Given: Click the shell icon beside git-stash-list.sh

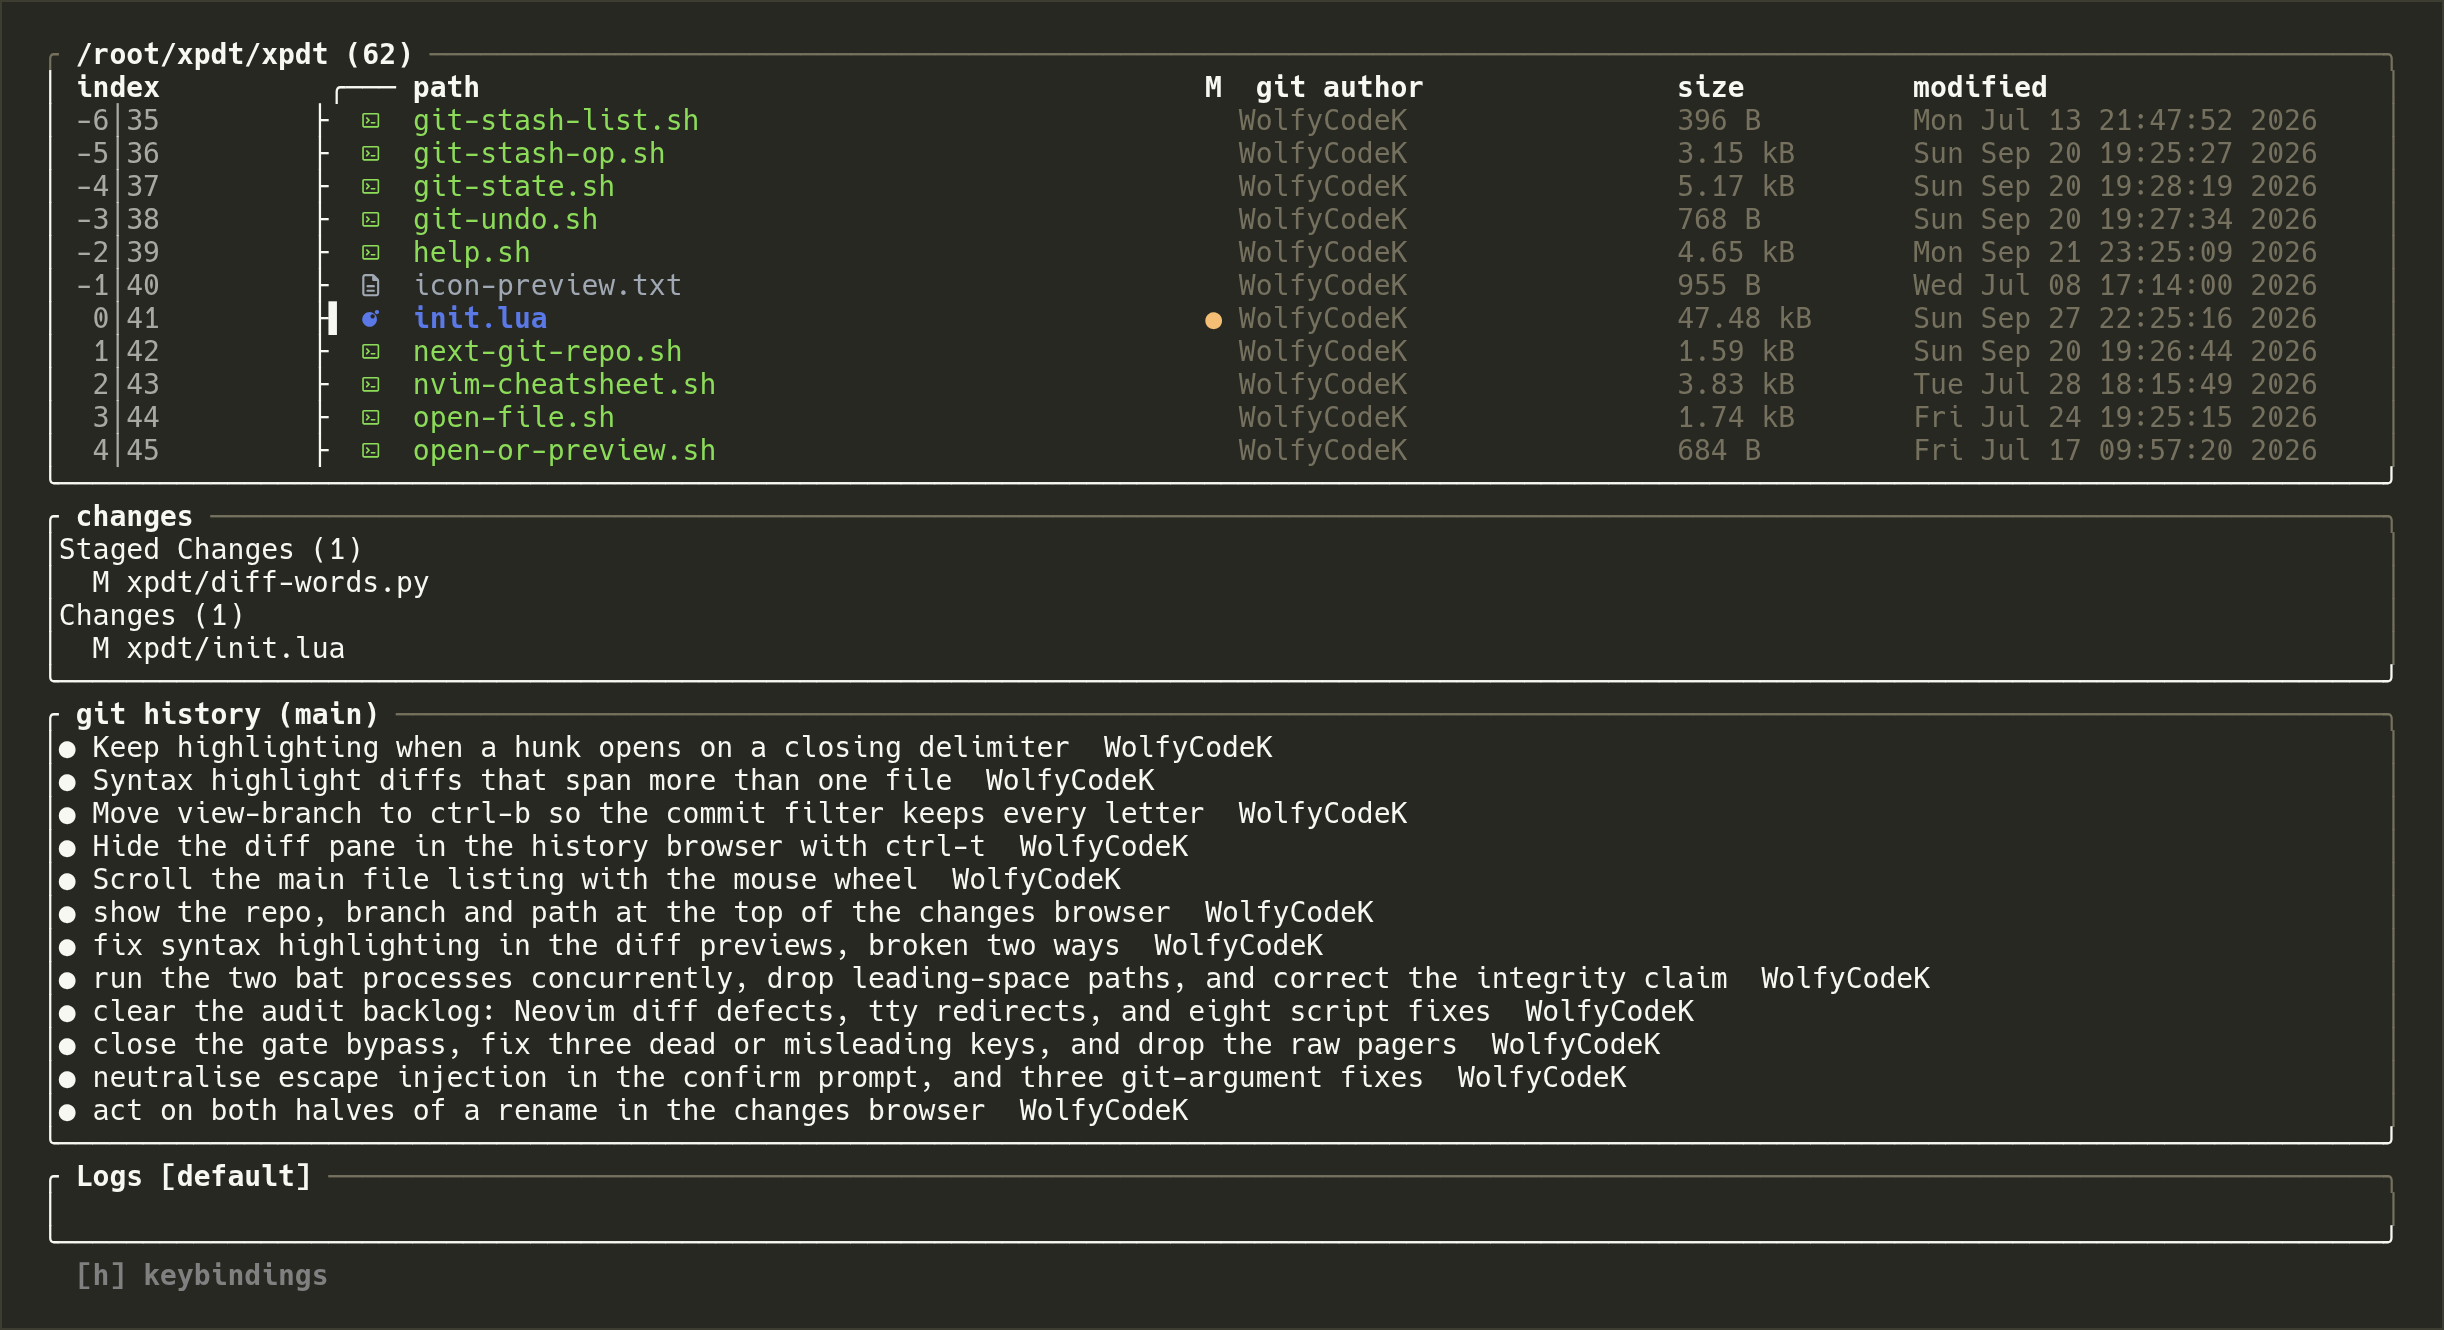Looking at the screenshot, I should 371,121.
